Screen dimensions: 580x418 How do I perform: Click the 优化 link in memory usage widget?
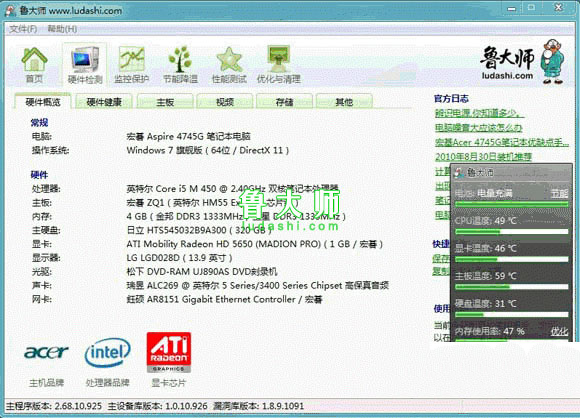pyautogui.click(x=559, y=331)
